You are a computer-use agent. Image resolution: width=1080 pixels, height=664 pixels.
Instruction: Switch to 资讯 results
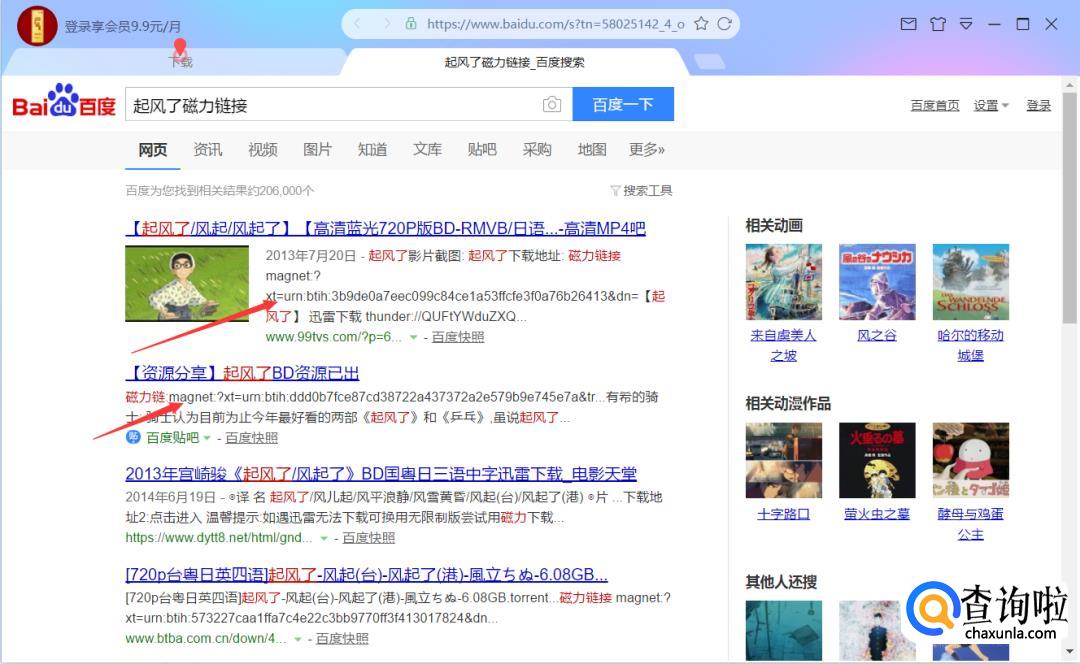pos(207,149)
